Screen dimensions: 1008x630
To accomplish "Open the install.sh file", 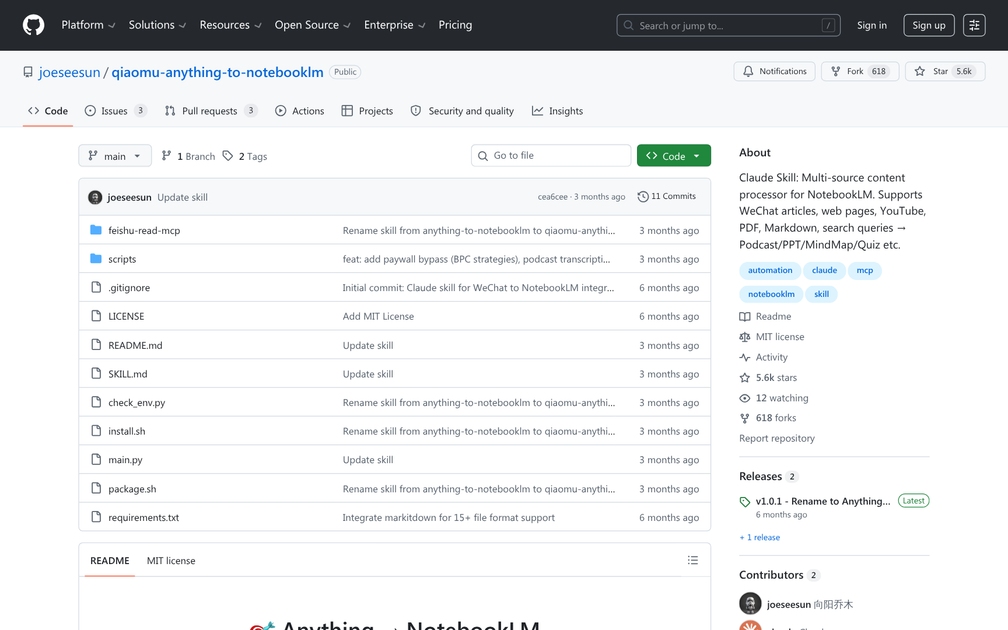I will pos(127,431).
